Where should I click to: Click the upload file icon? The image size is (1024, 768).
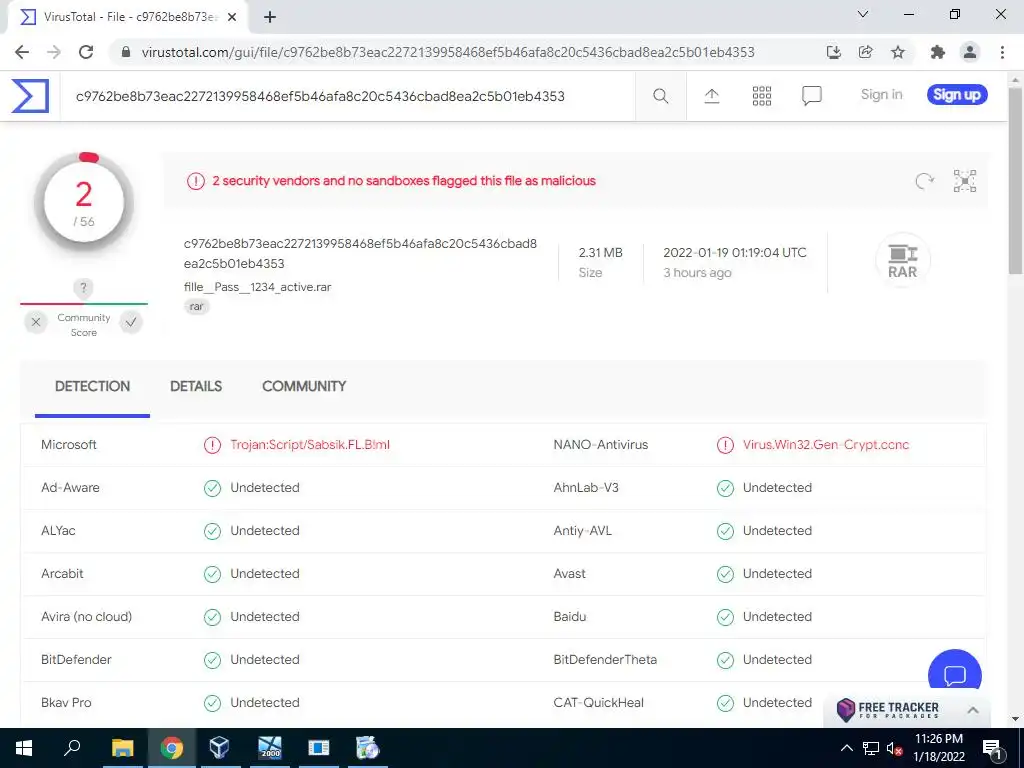click(x=712, y=96)
